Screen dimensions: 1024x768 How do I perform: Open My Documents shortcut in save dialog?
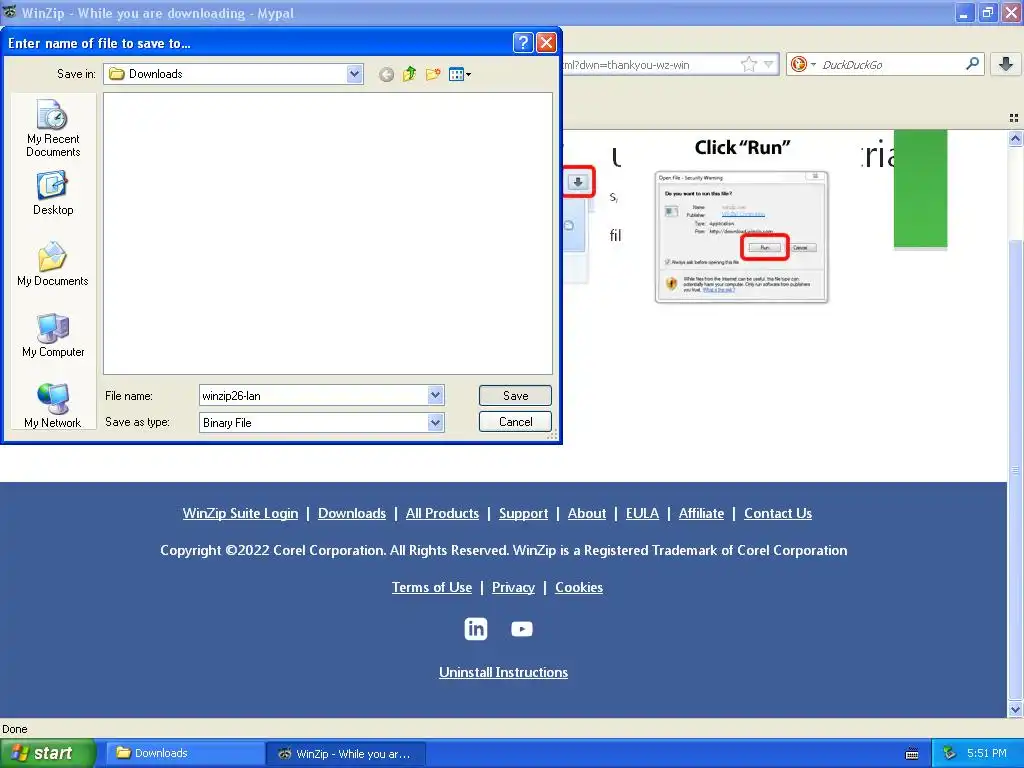[x=53, y=264]
